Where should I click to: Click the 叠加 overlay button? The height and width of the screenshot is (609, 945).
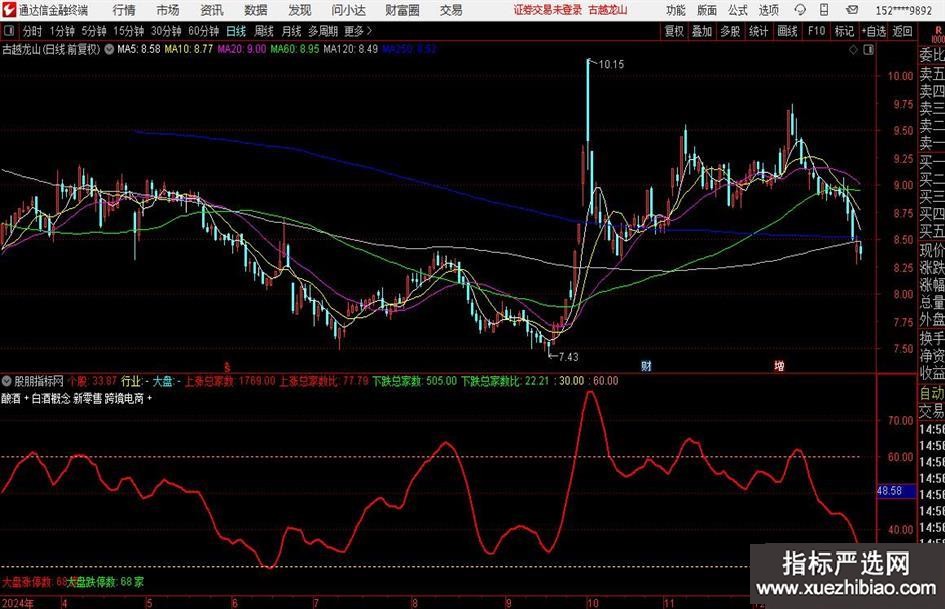point(702,31)
